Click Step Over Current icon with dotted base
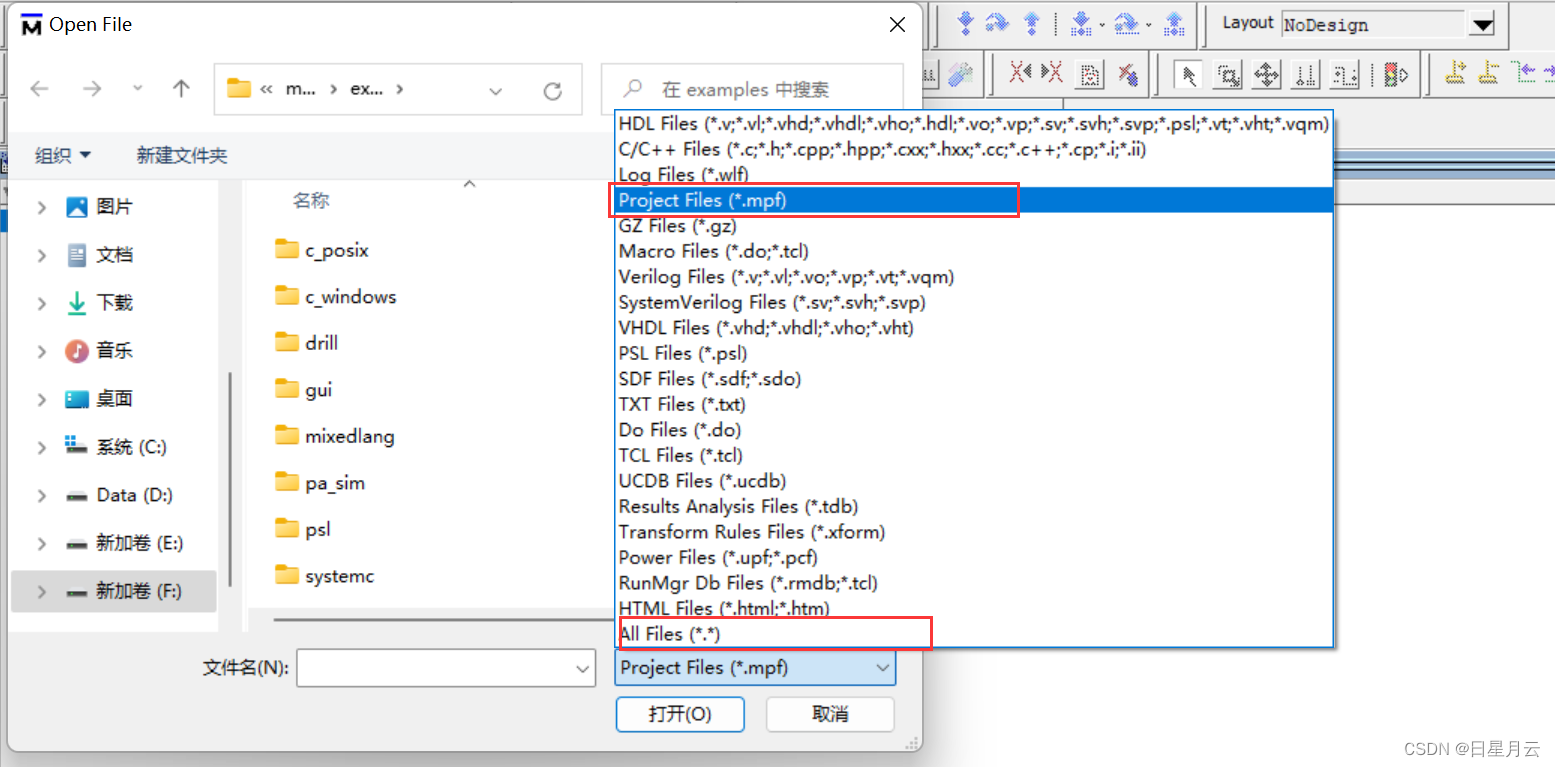1555x767 pixels. (1128, 22)
